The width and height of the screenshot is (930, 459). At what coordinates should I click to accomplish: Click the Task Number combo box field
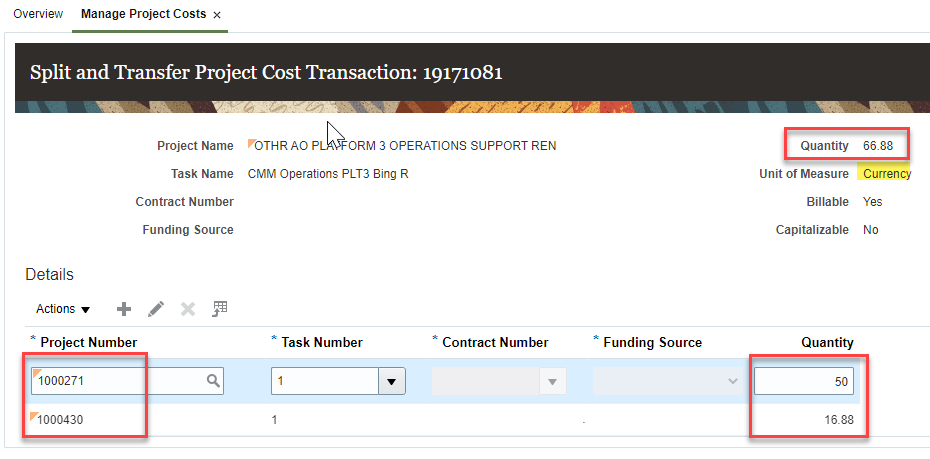[x=324, y=381]
